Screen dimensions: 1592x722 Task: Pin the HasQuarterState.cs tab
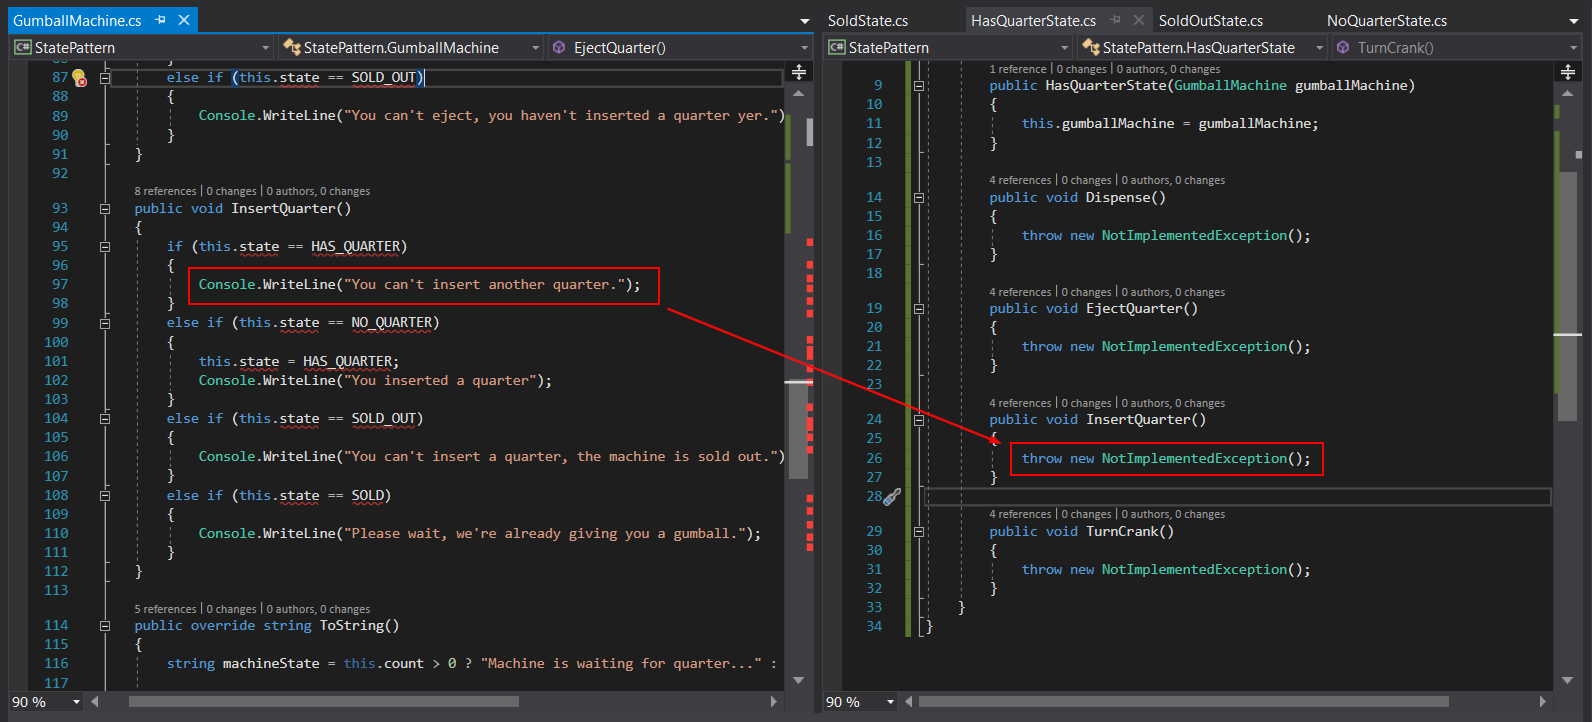pyautogui.click(x=1115, y=20)
